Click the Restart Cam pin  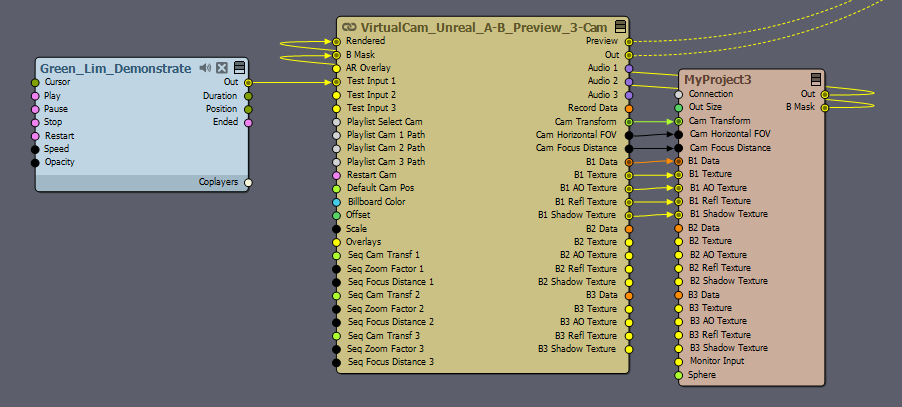click(337, 175)
